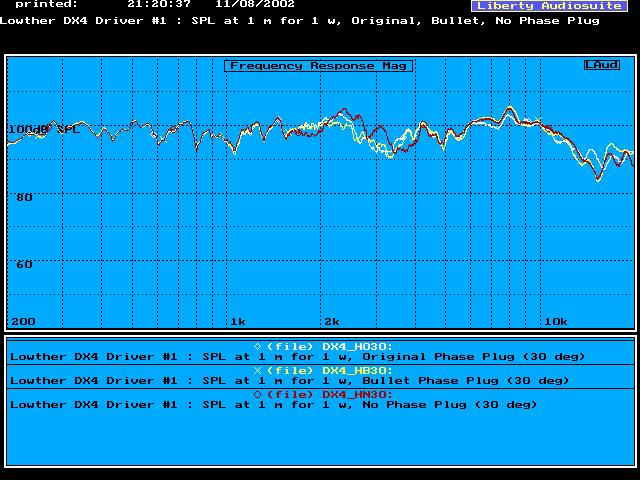
Task: Click the LAud label in the graph corner
Action: coord(602,65)
